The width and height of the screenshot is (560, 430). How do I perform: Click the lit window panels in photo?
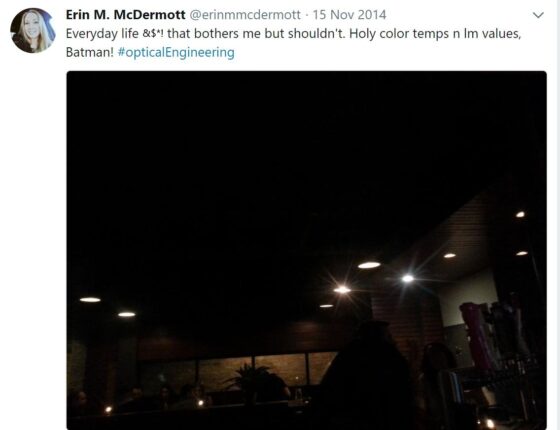coord(239,371)
